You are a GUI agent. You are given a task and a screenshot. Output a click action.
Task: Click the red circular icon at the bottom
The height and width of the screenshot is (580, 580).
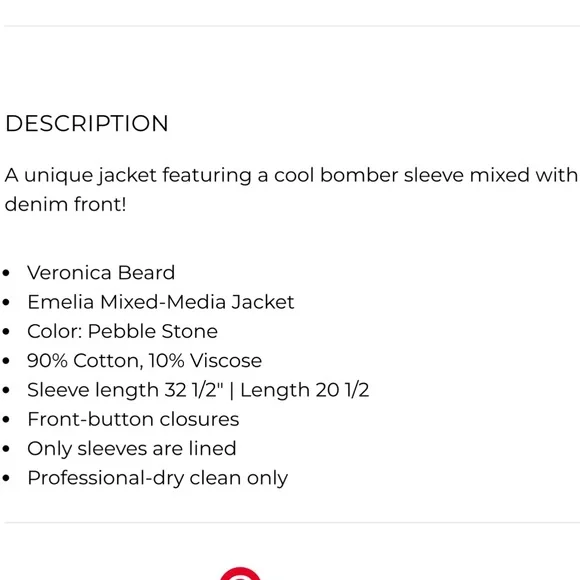click(240, 573)
